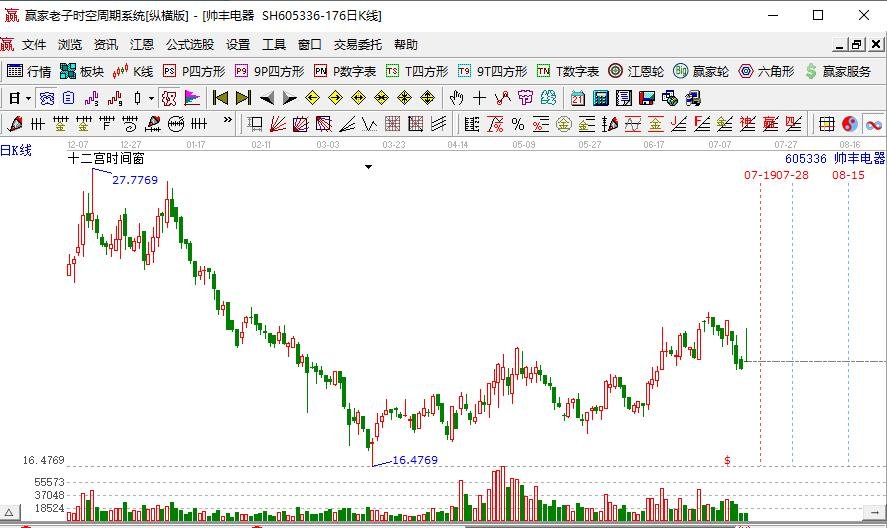The height and width of the screenshot is (528, 887).
Task: Open the black triangle dropdown above the chart
Action: coord(368,167)
